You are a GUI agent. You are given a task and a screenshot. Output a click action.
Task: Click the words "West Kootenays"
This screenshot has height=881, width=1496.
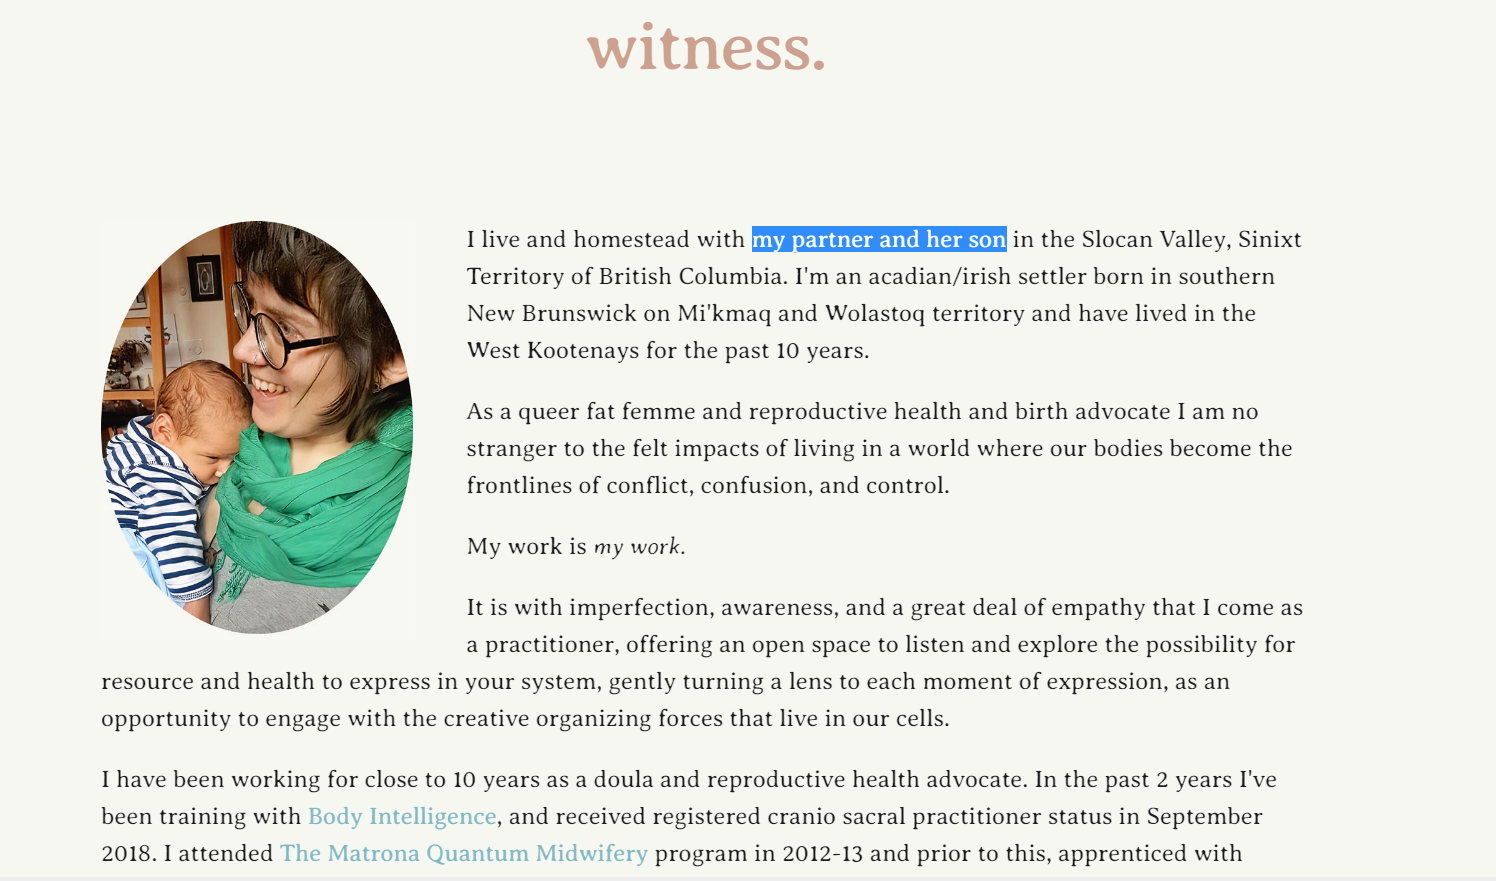pyautogui.click(x=555, y=351)
